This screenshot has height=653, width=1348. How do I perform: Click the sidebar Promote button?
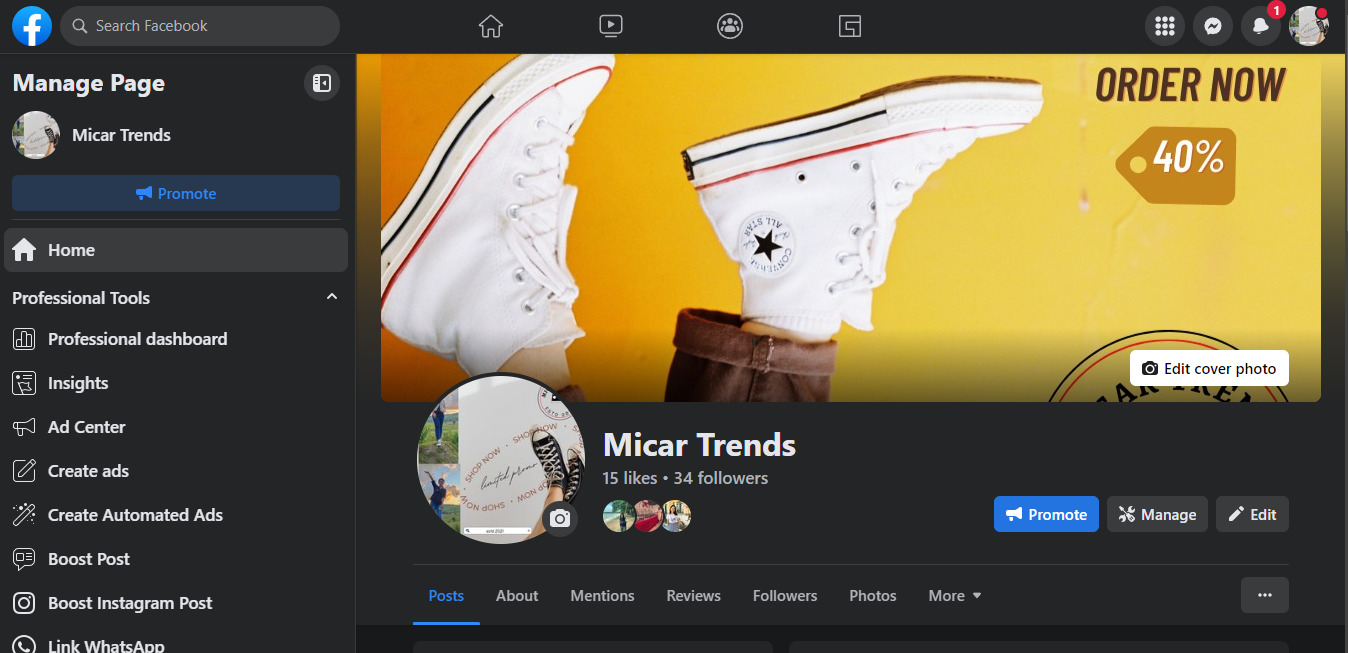(x=176, y=193)
